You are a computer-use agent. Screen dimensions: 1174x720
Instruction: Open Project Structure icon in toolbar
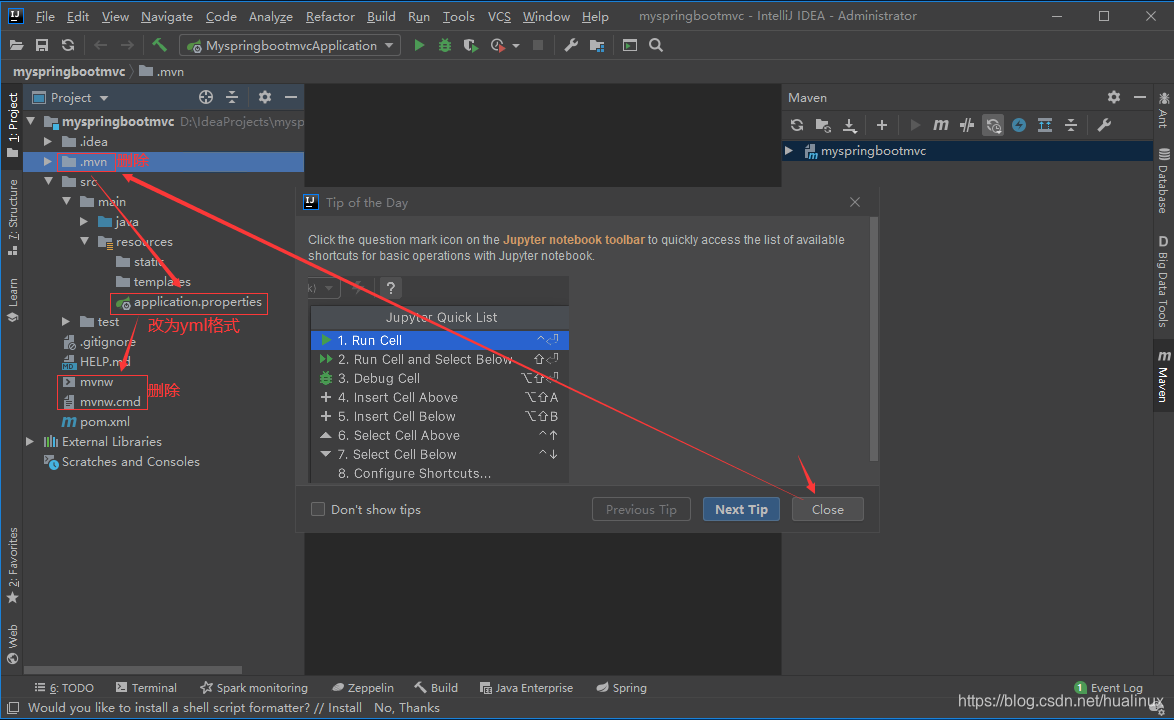pos(597,46)
